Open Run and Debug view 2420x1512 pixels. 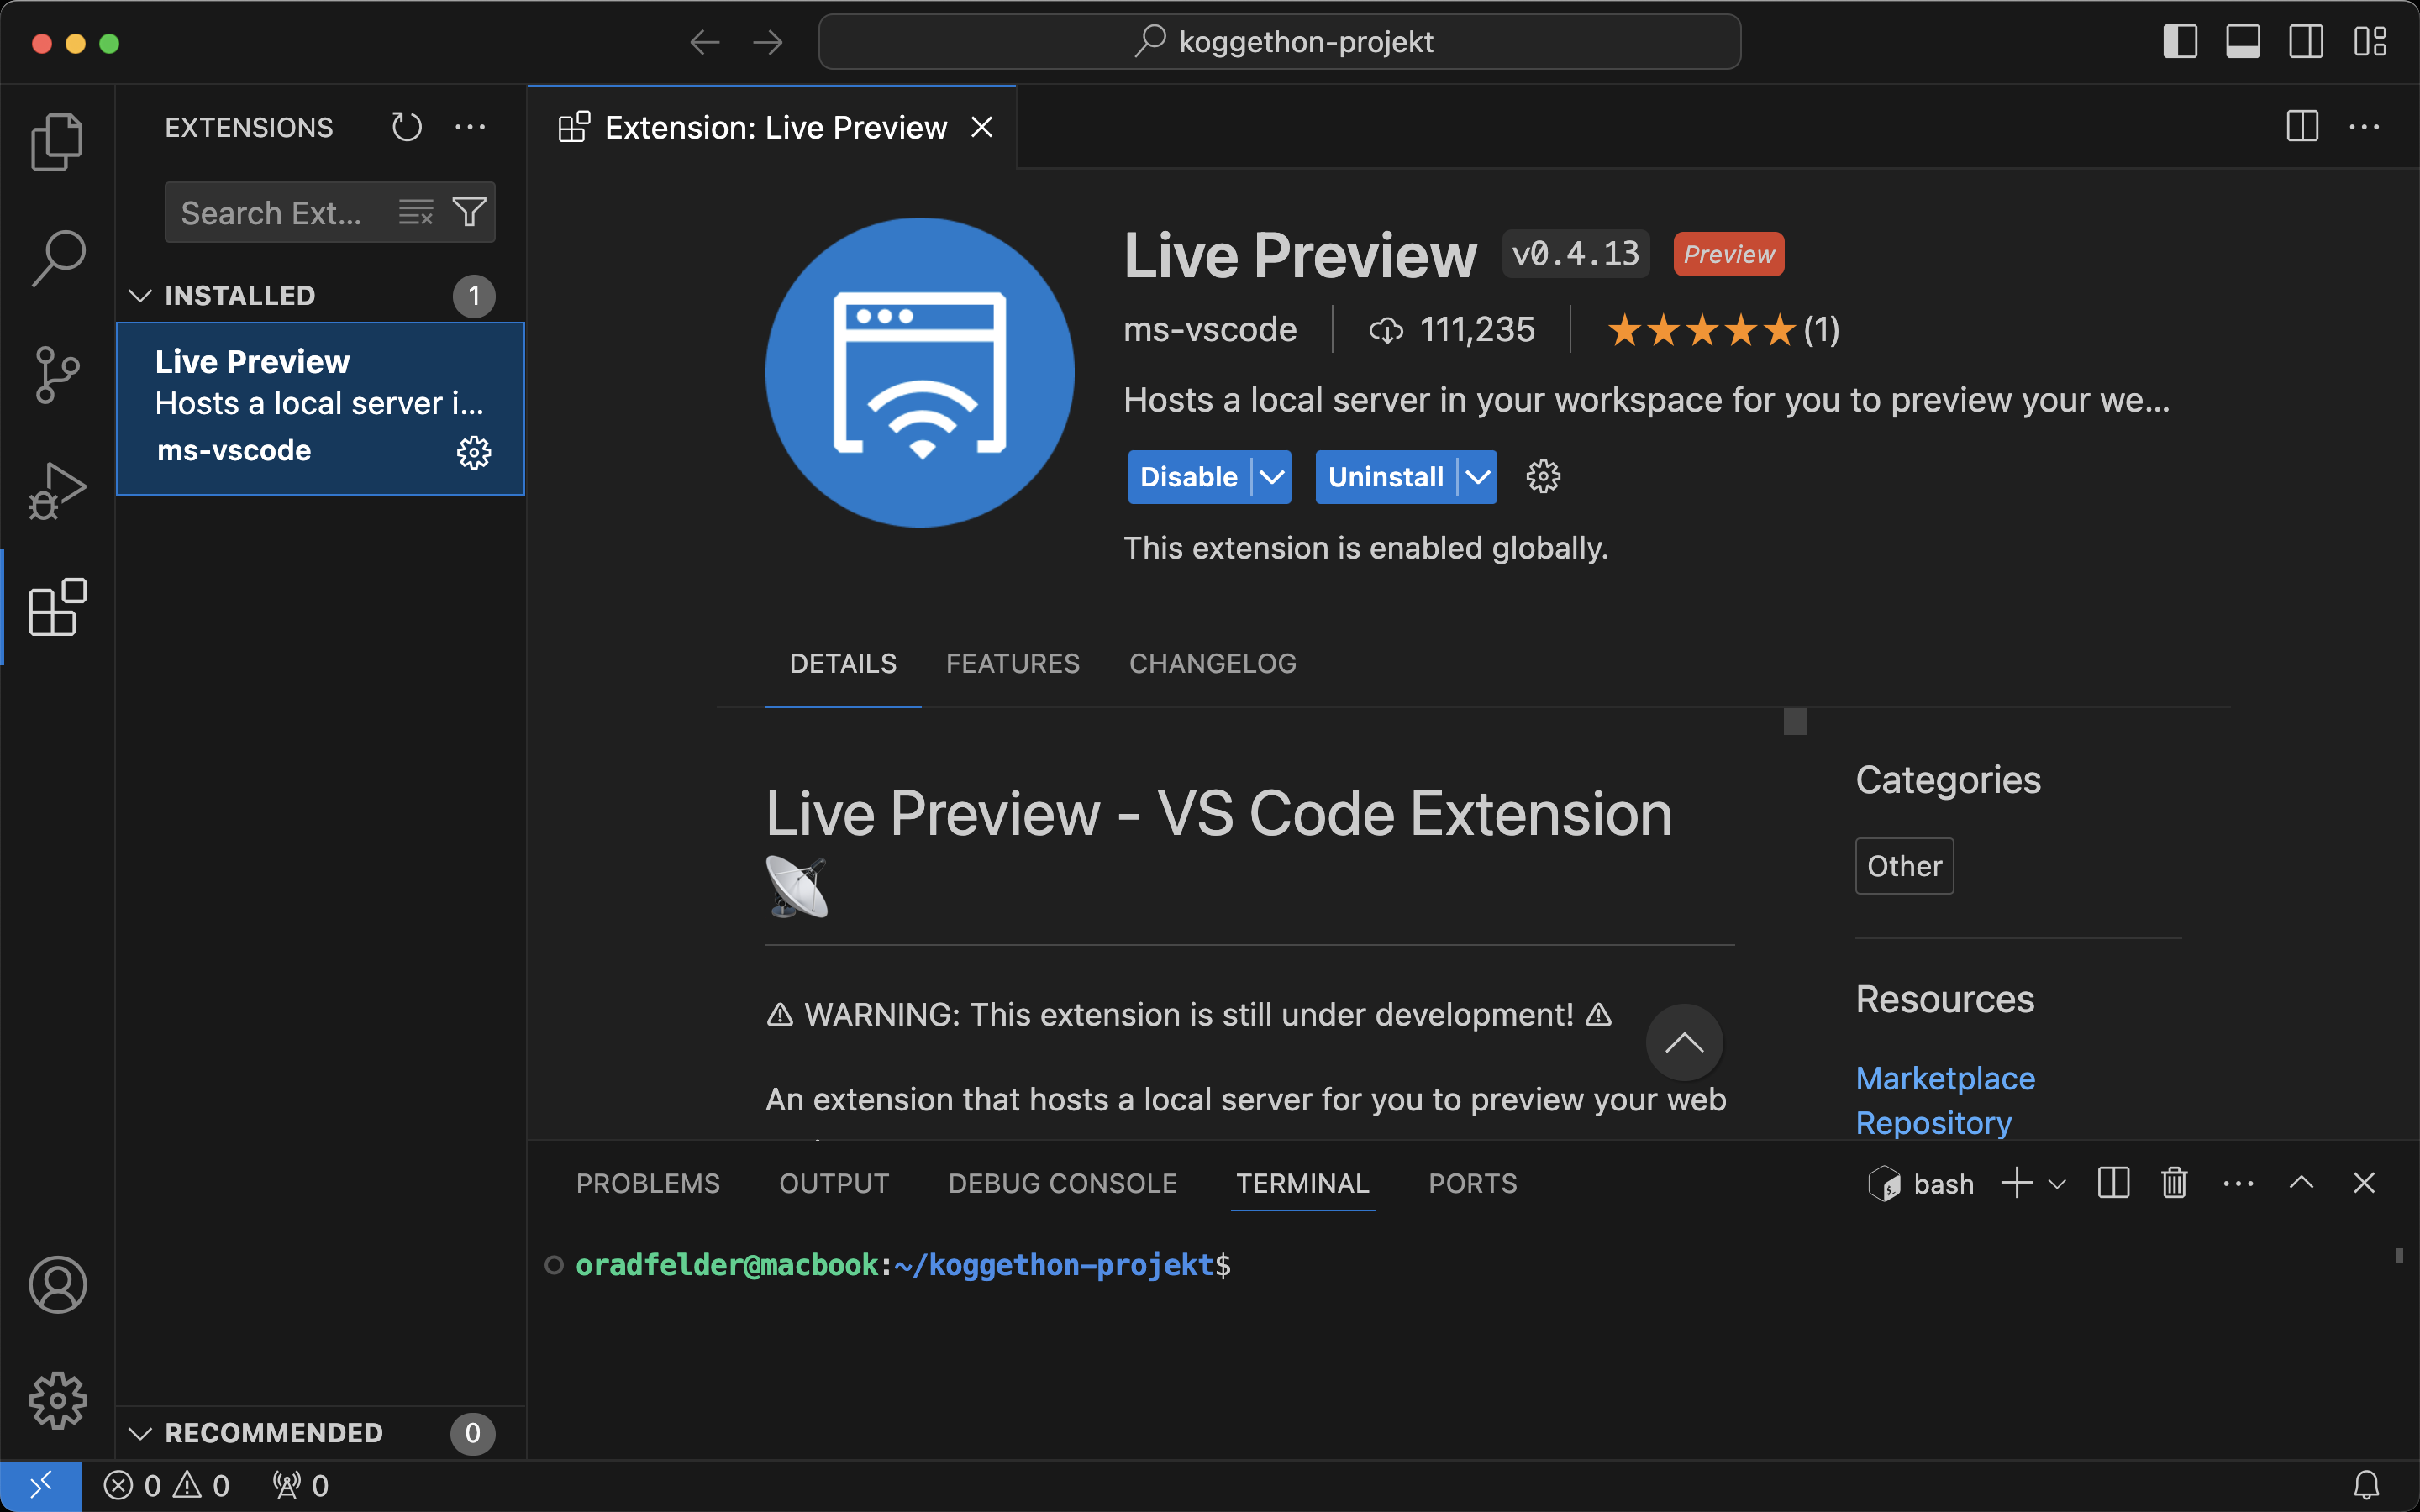click(x=57, y=491)
